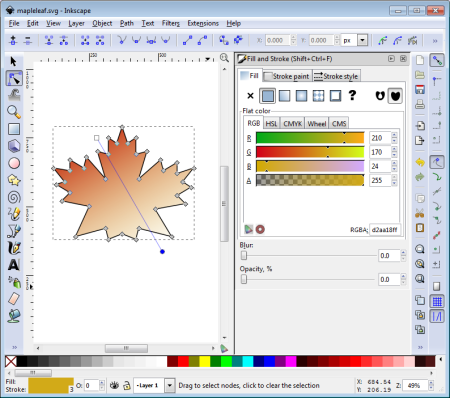
Task: Click the Opacity slider handle
Action: coord(244,279)
